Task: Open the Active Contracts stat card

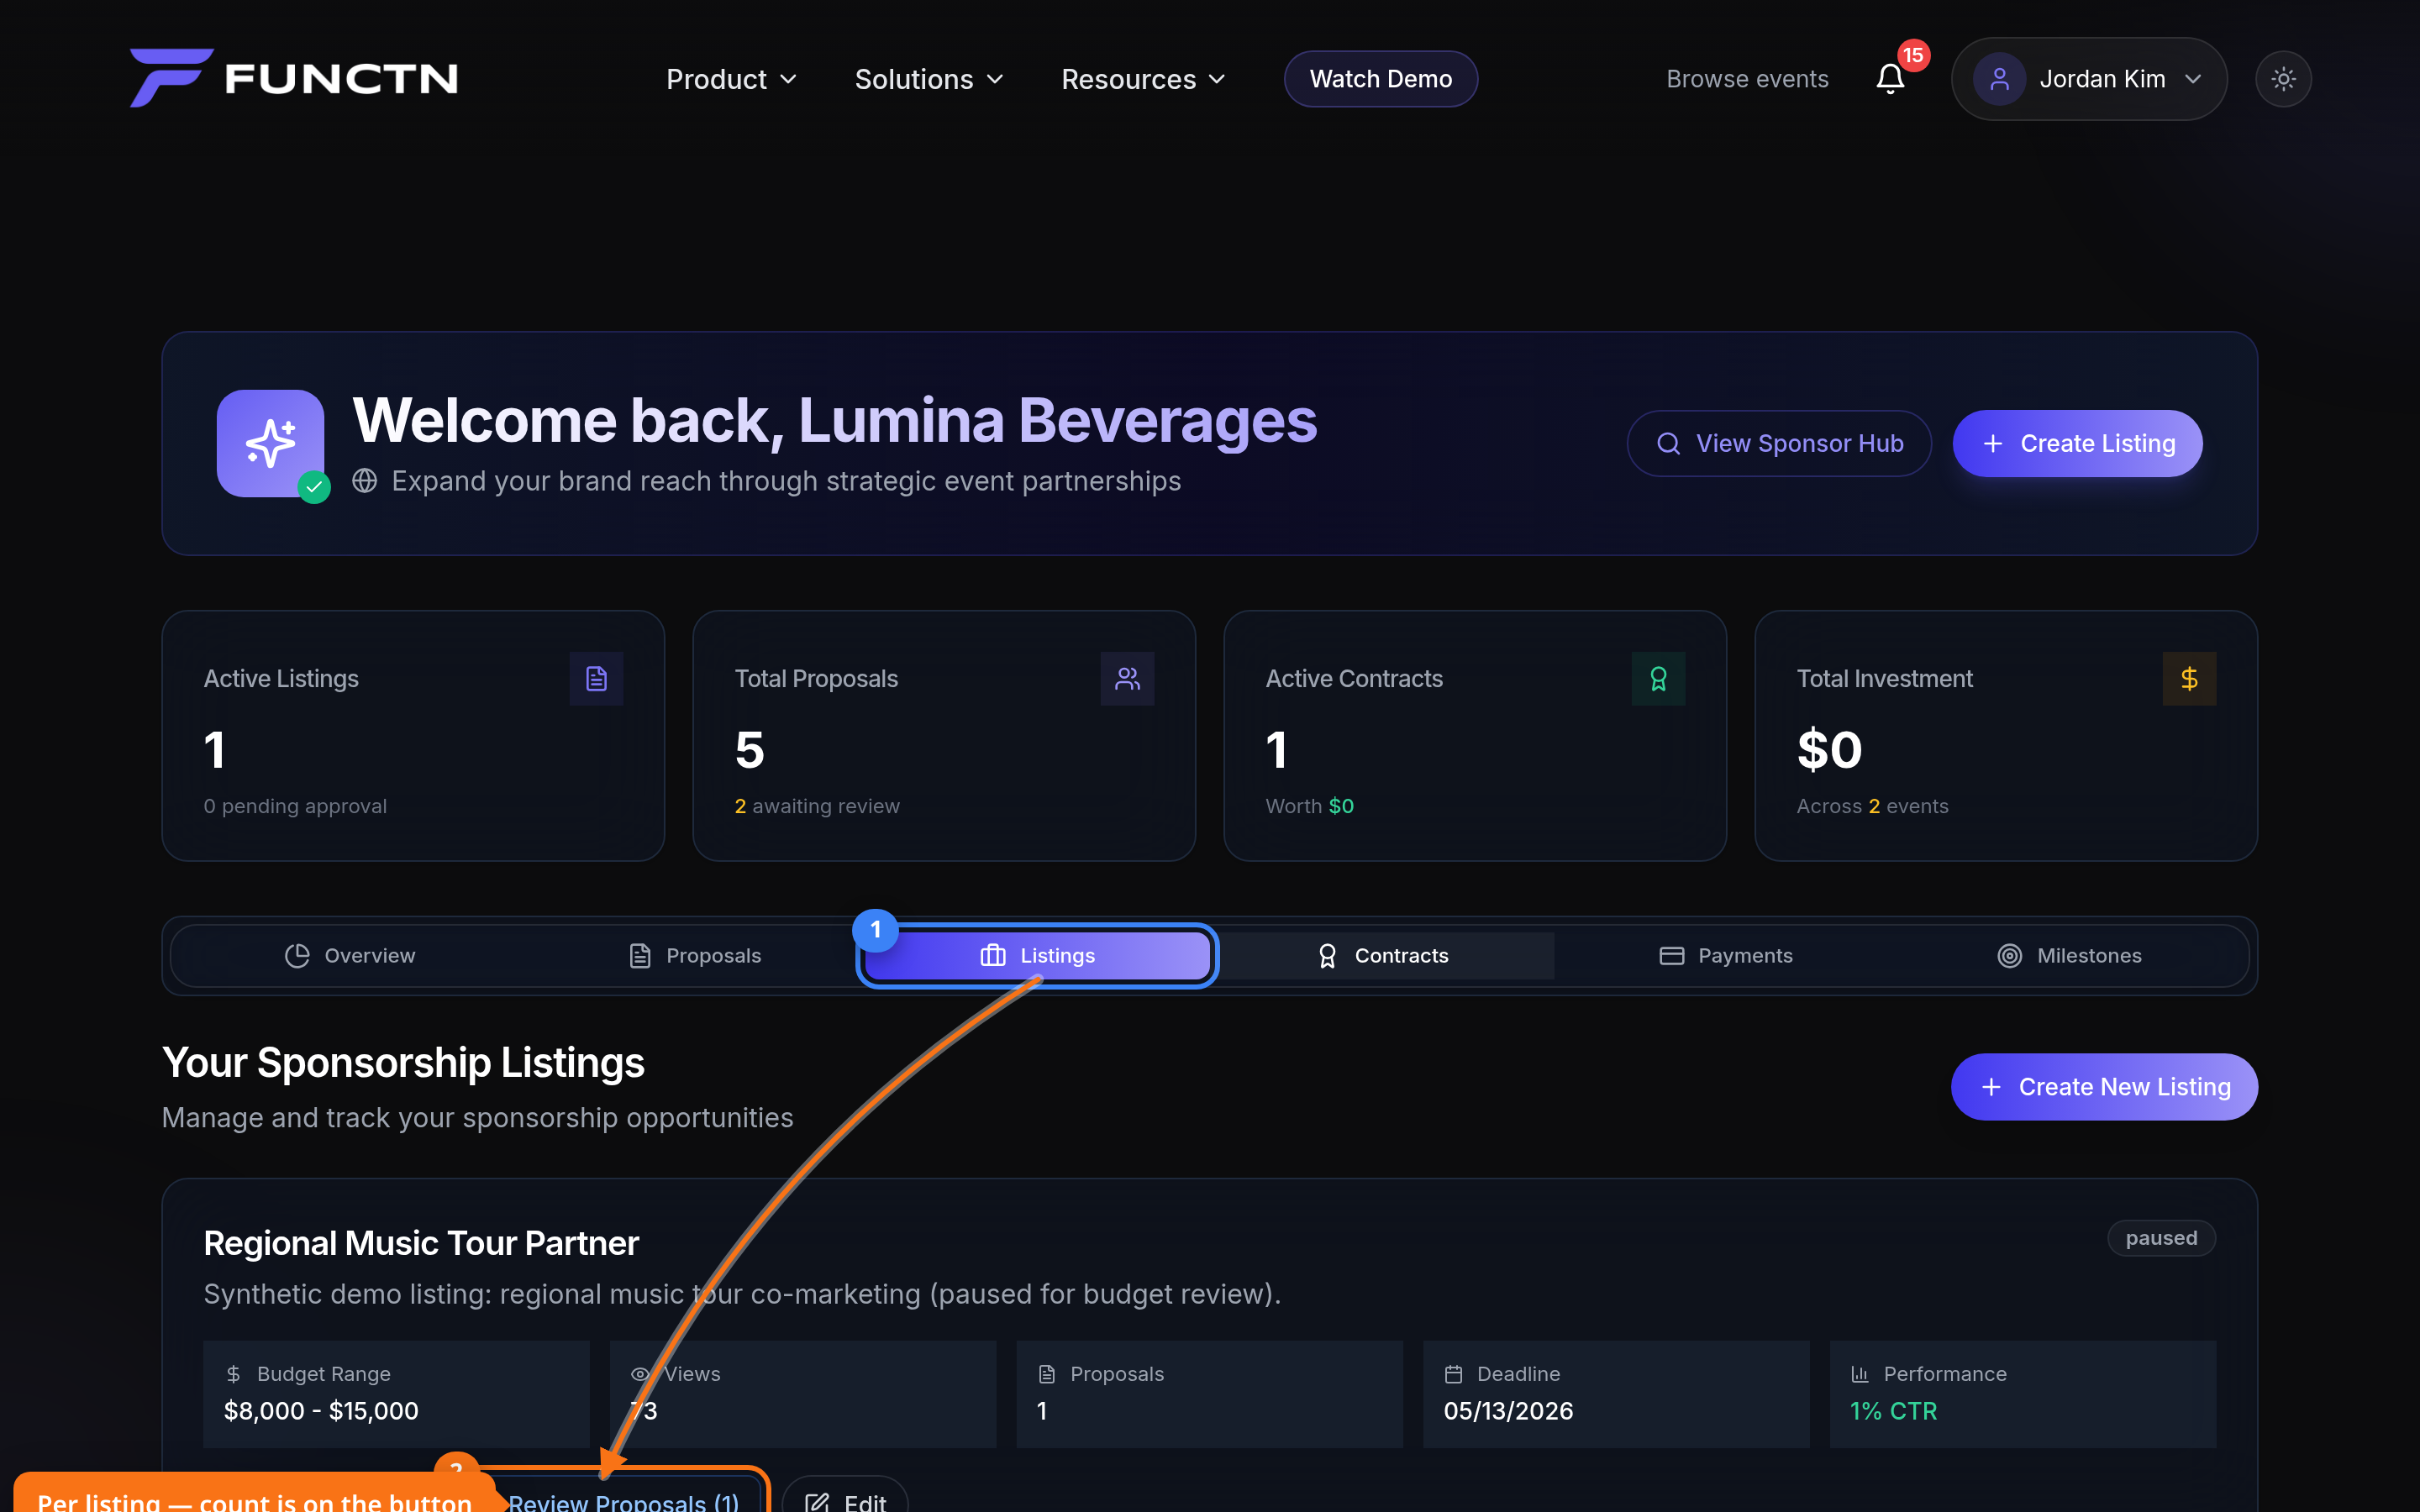Action: coord(1475,736)
